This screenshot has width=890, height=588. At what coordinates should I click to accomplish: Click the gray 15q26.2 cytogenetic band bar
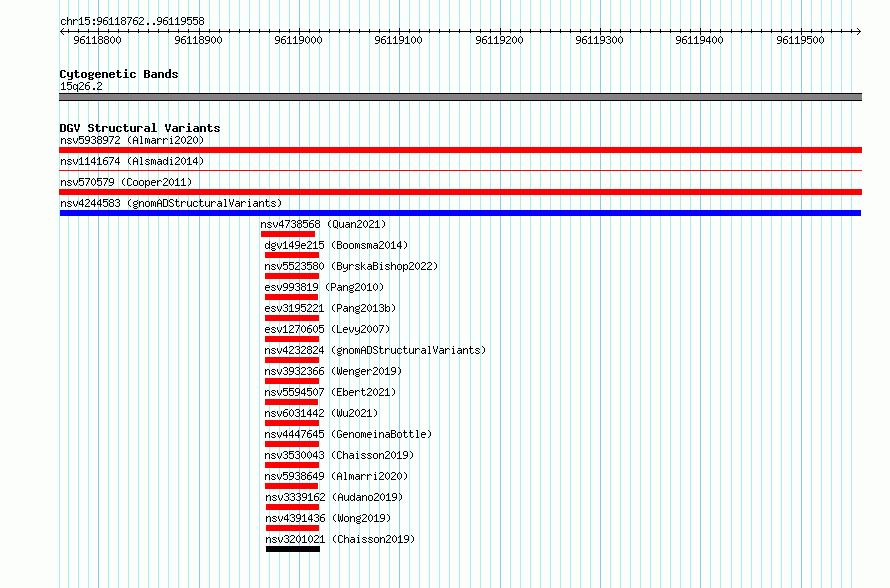[460, 97]
